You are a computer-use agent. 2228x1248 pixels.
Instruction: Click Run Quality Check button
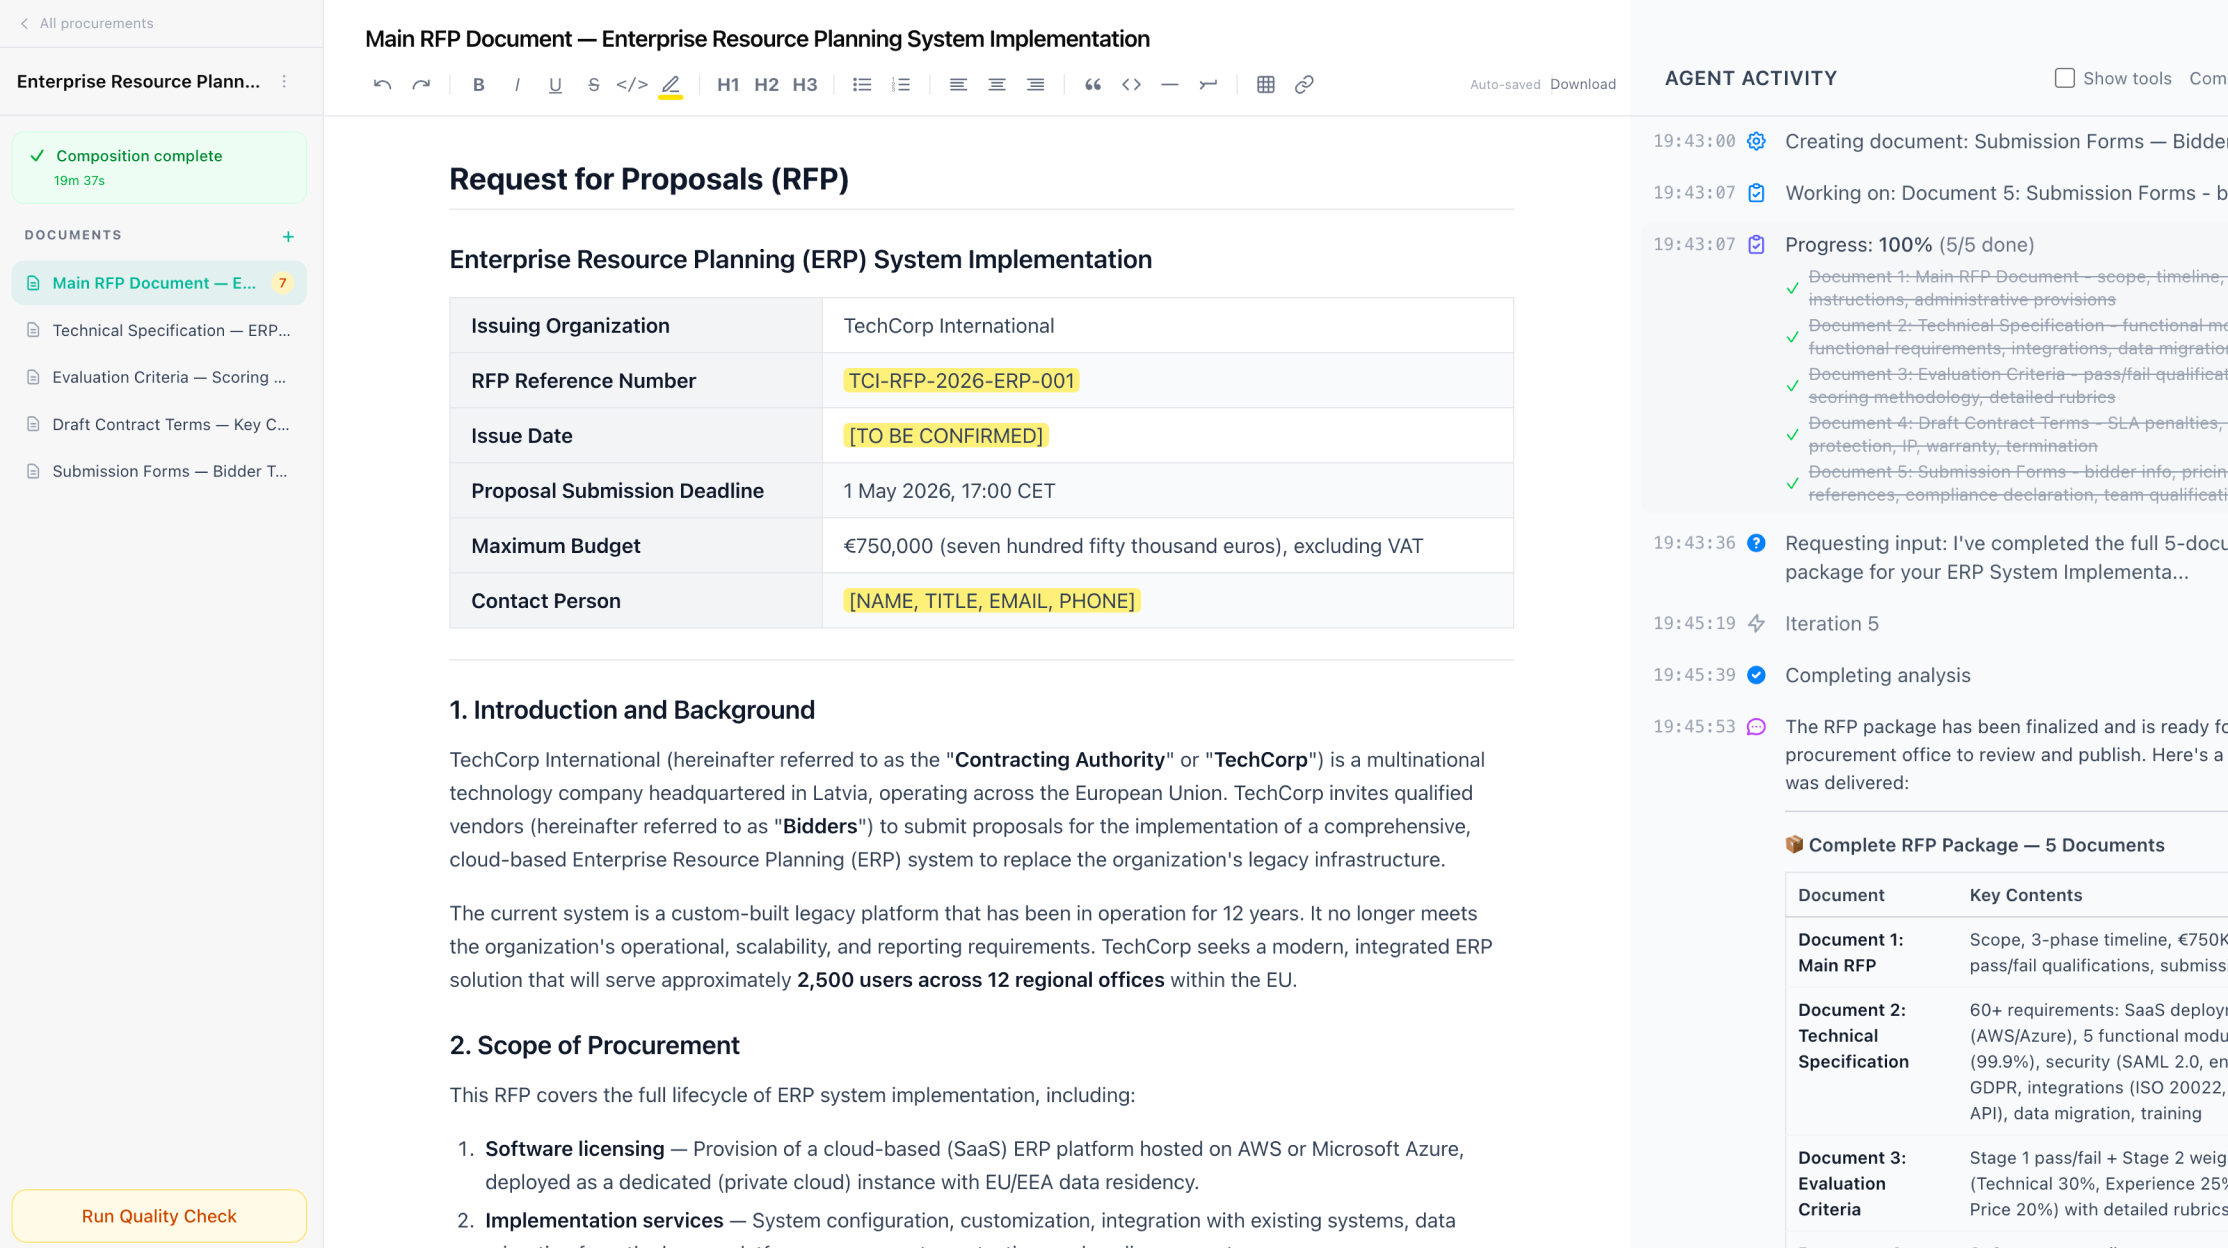pyautogui.click(x=159, y=1216)
